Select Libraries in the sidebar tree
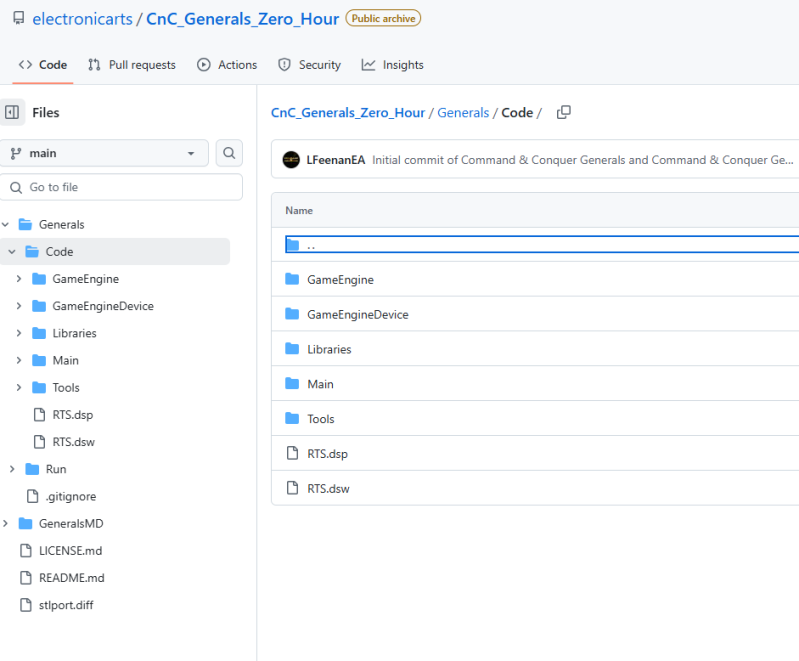 tap(74, 333)
